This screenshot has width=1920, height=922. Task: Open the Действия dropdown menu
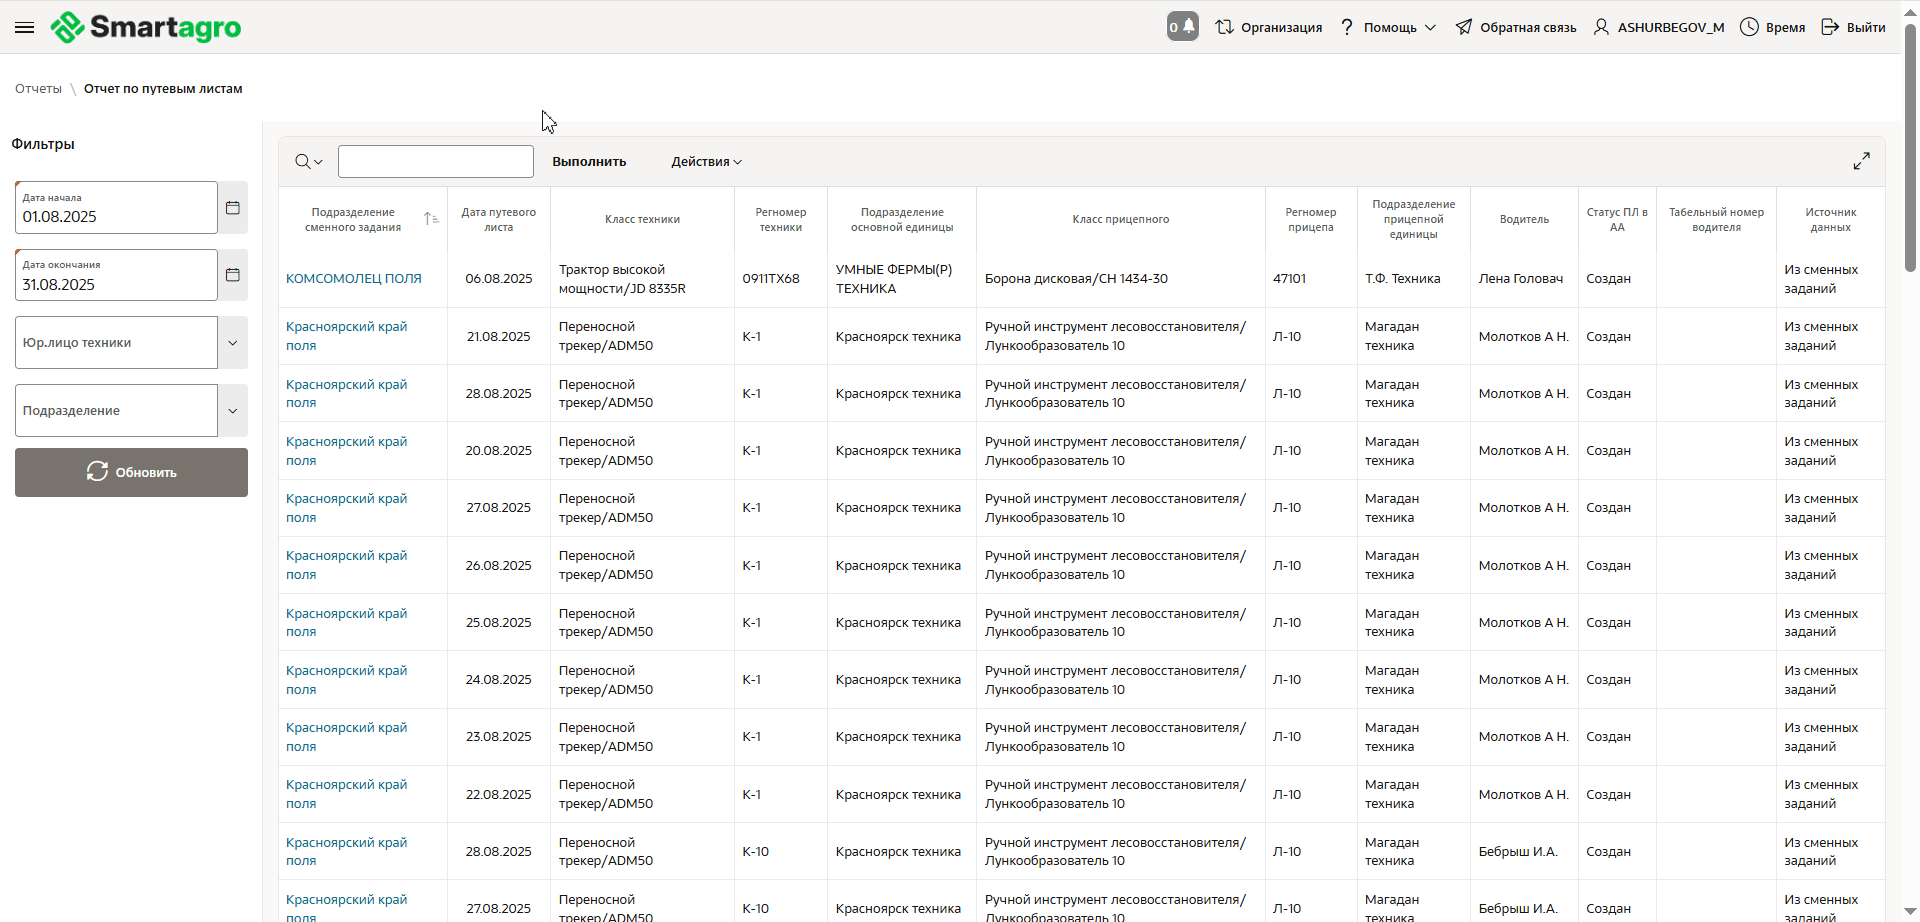706,162
